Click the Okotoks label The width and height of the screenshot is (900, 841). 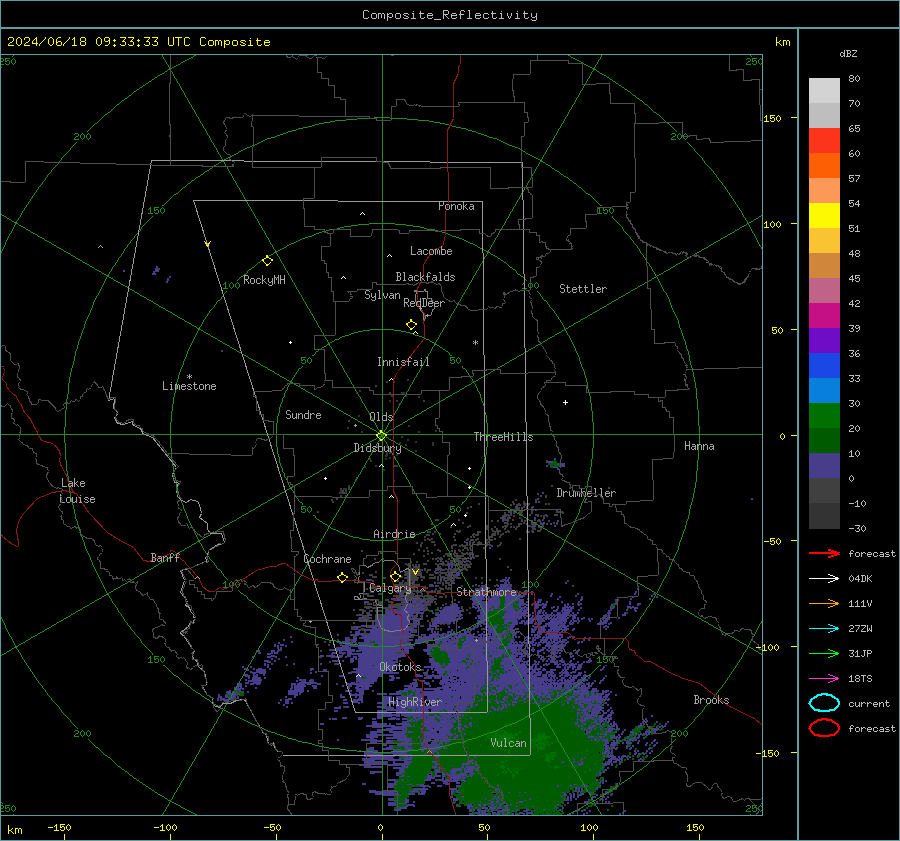(x=400, y=667)
